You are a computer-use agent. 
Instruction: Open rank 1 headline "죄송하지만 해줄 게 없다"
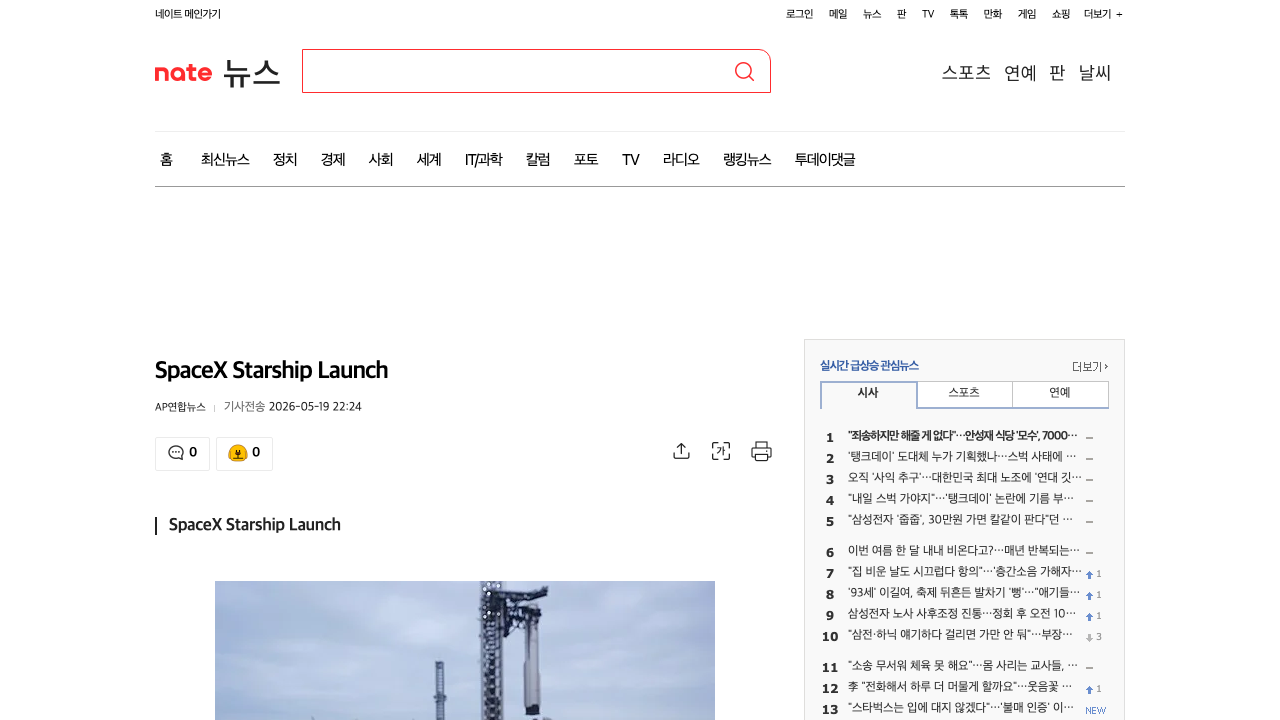click(962, 437)
